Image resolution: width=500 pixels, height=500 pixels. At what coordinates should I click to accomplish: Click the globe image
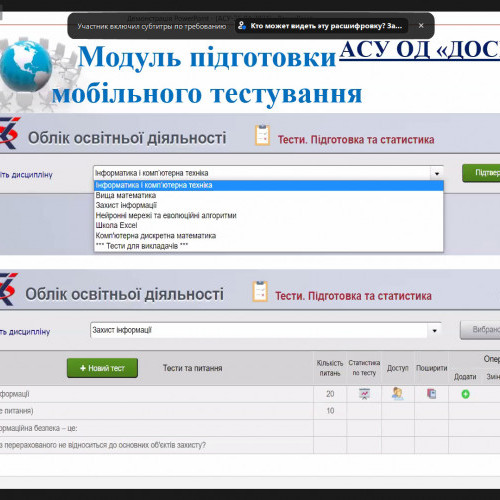pyautogui.click(x=26, y=66)
